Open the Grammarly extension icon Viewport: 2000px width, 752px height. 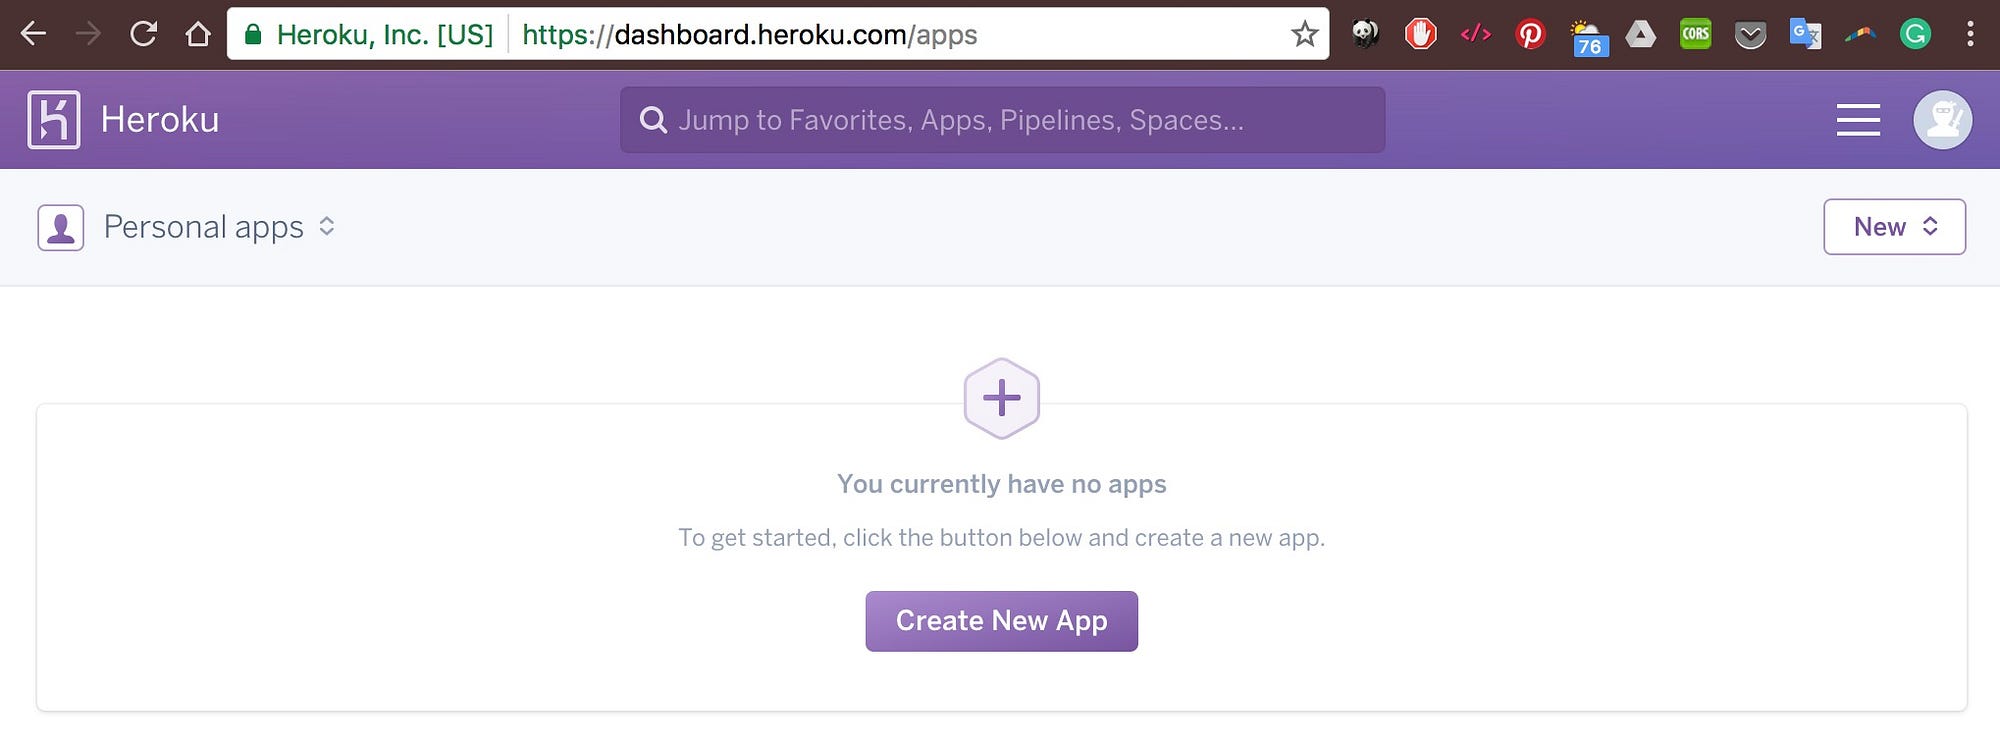(x=1915, y=35)
